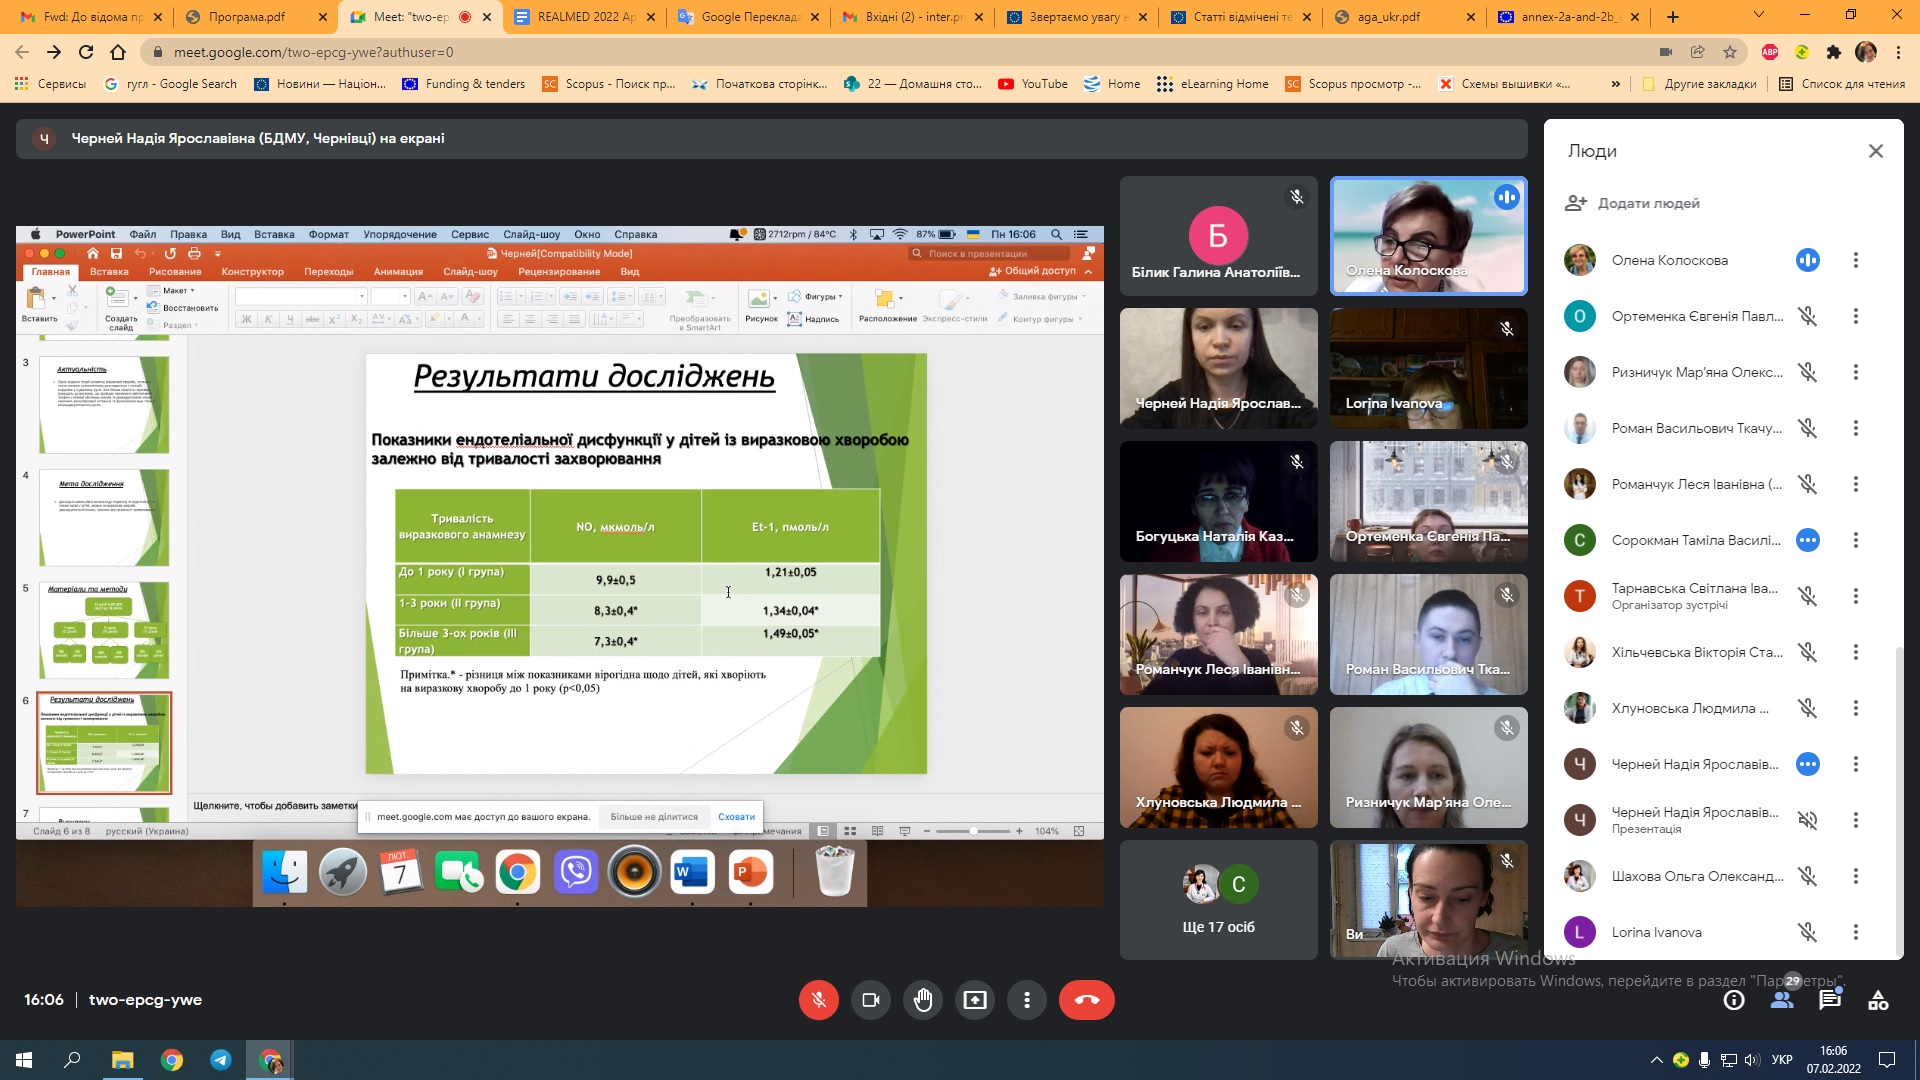
Task: Open Список для чтения reading list
Action: [1842, 84]
